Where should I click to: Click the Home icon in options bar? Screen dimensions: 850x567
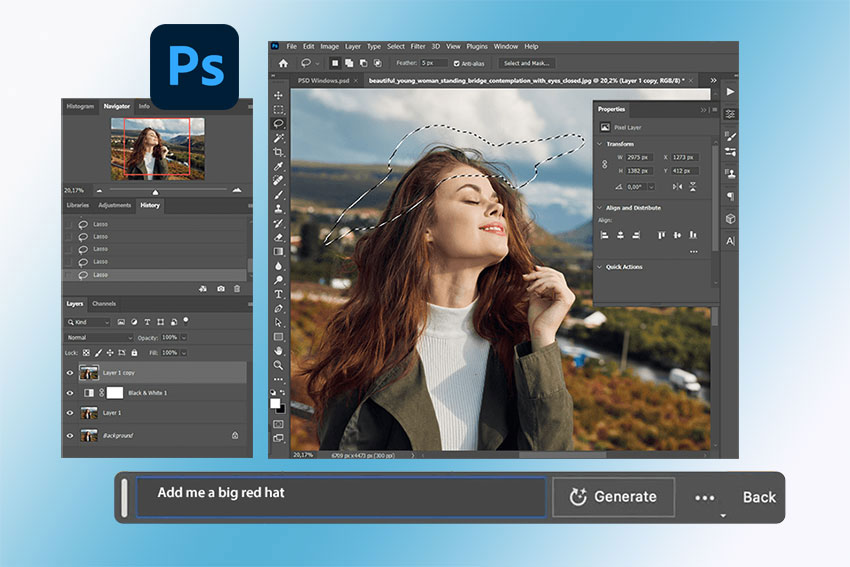point(283,63)
